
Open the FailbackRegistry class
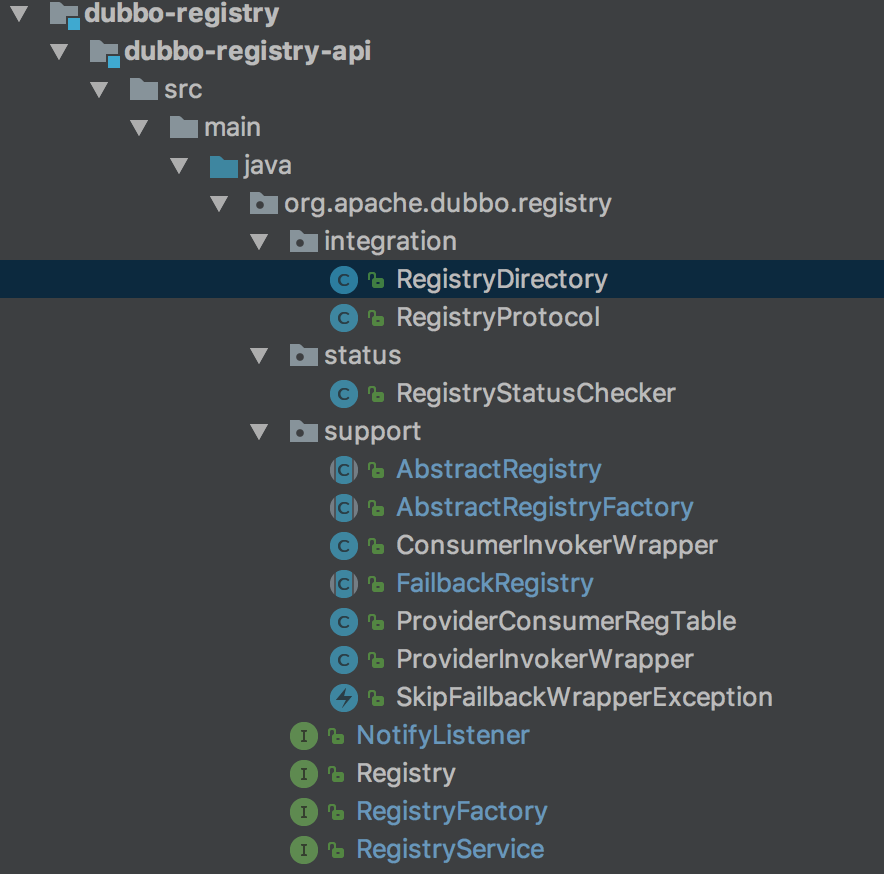click(x=495, y=584)
